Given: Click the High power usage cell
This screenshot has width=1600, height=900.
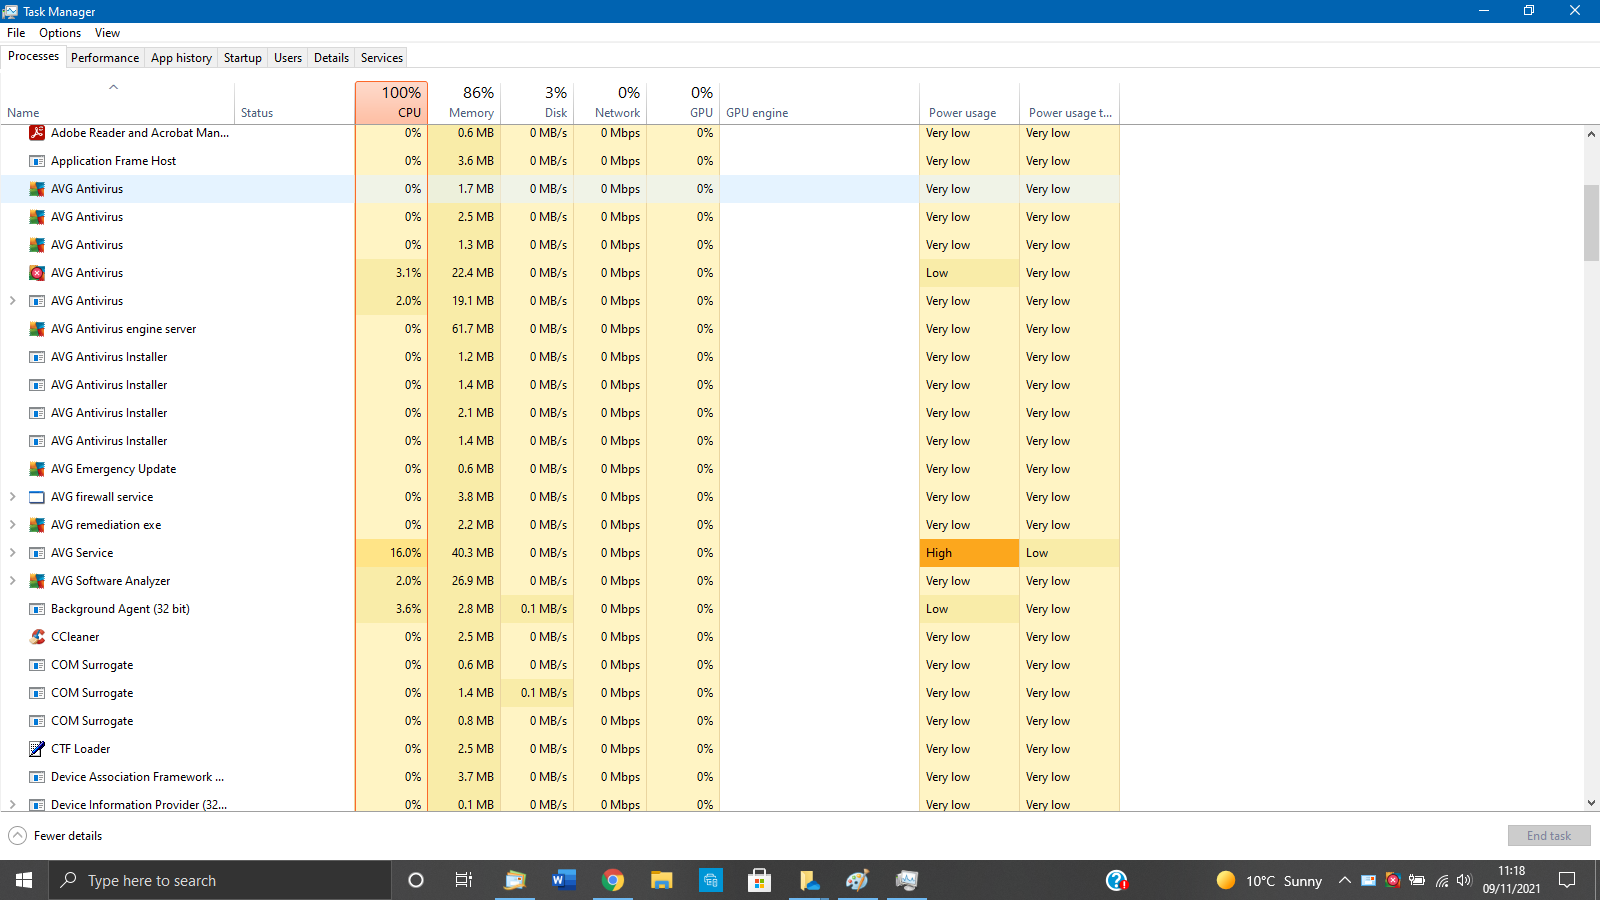Looking at the screenshot, I should point(969,553).
